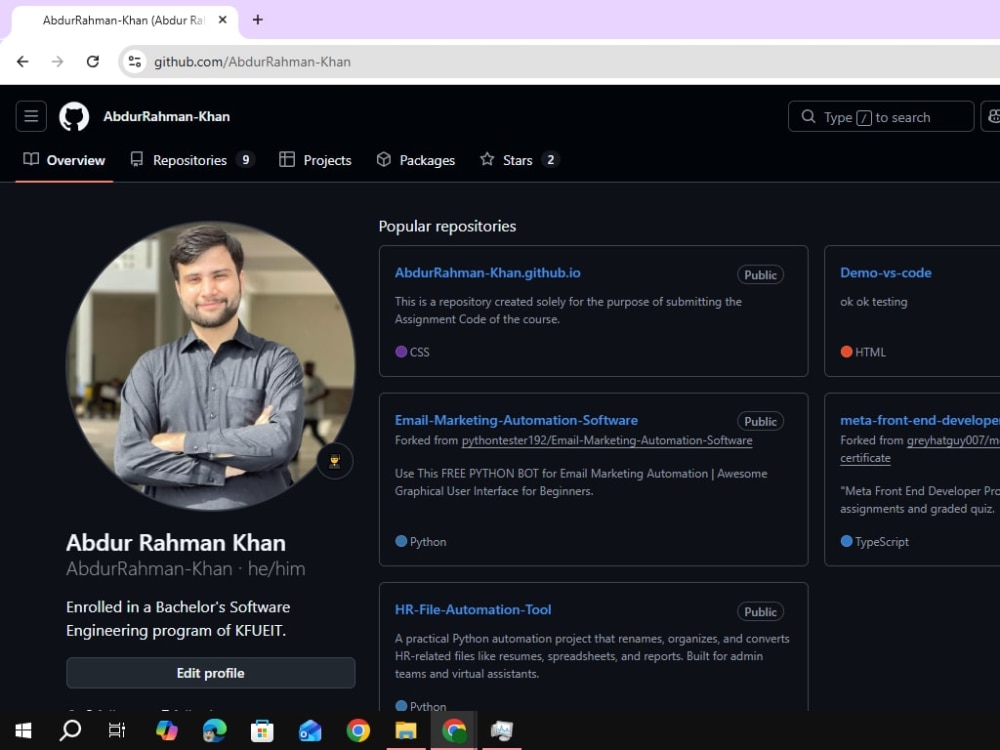Click the GitHub Octocat logo

[74, 117]
